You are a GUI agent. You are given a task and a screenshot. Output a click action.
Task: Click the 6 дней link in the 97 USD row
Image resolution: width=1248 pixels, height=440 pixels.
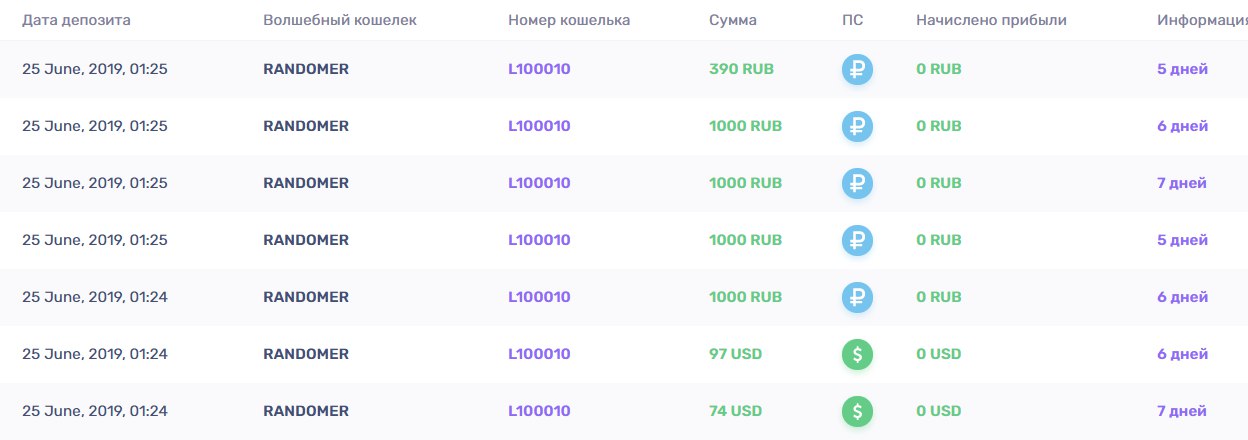(x=1182, y=354)
